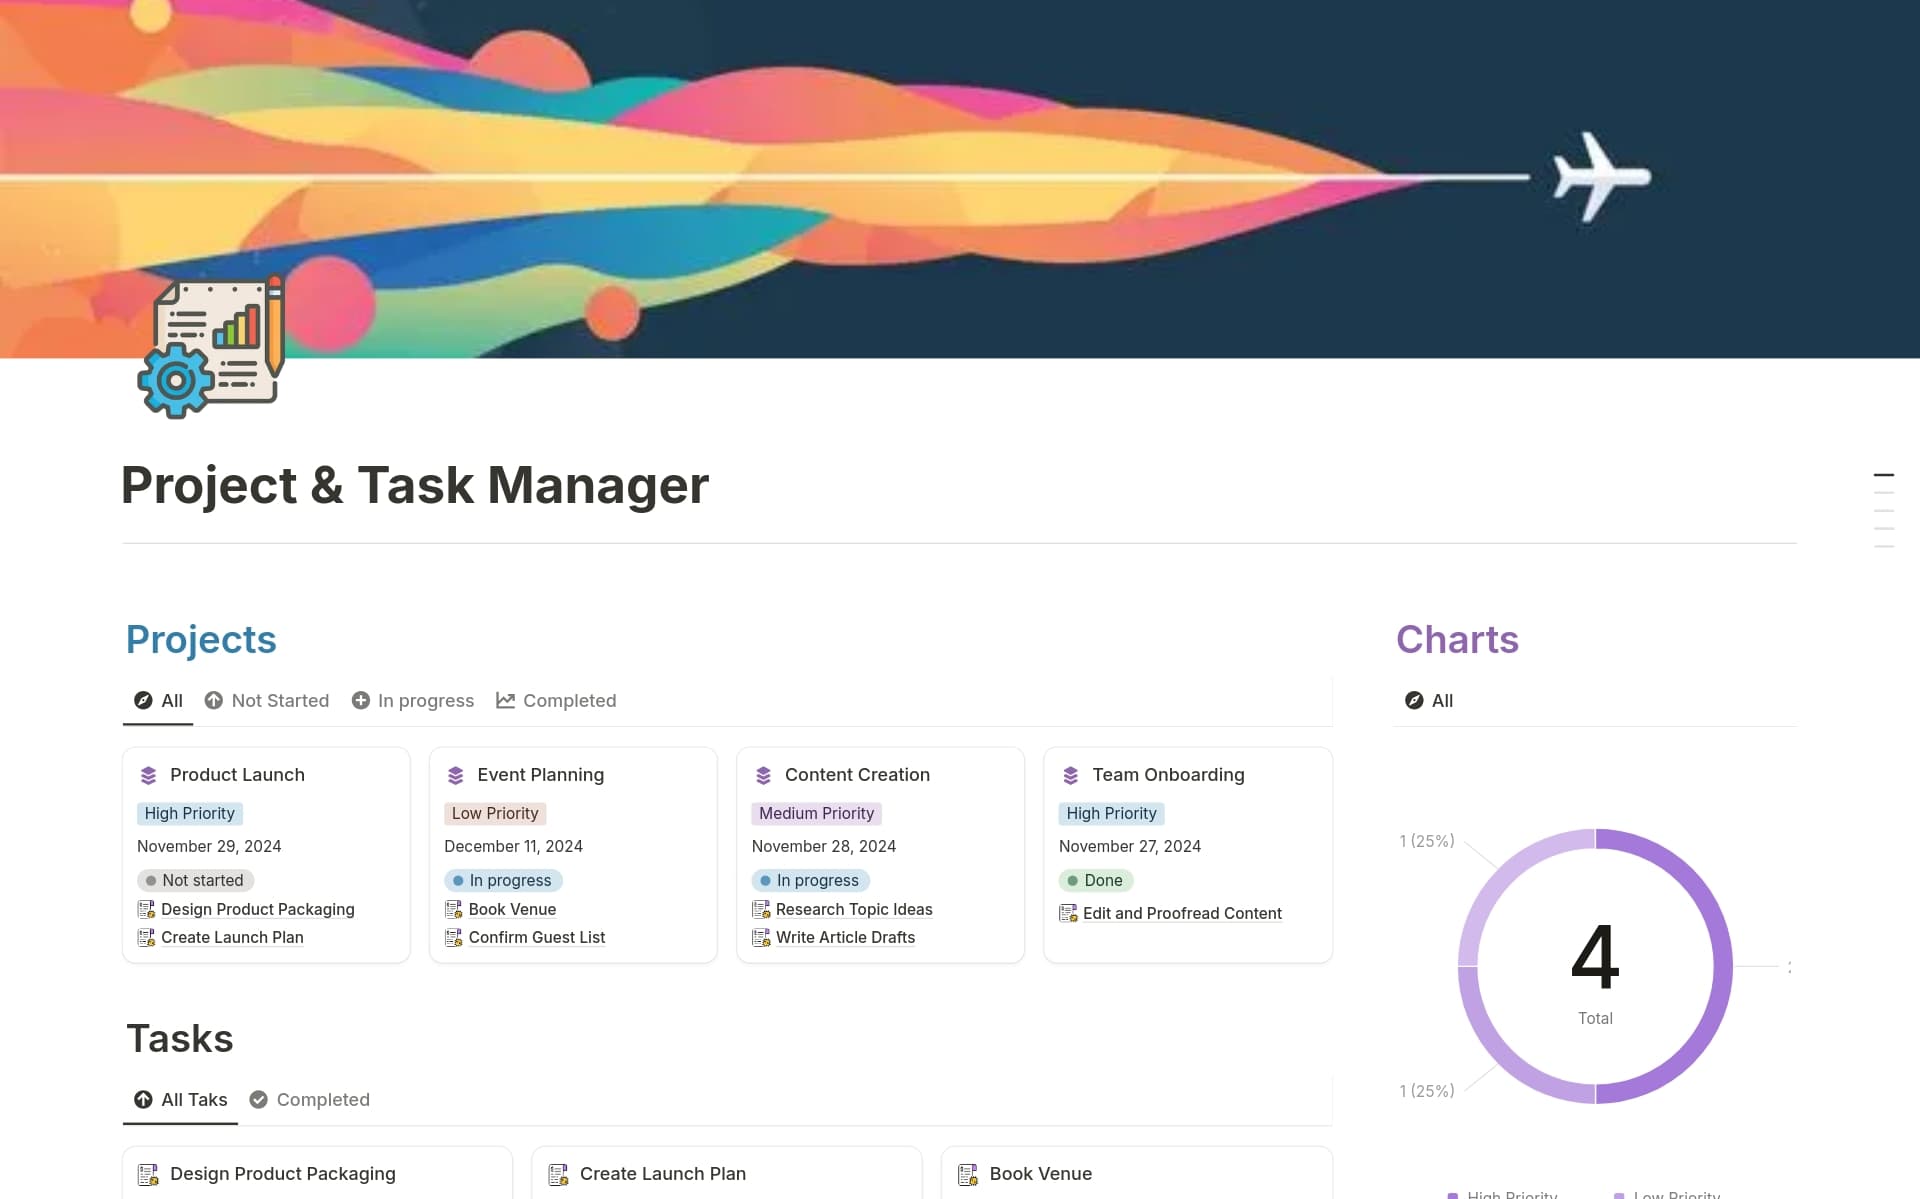
Task: Click the Projects section heading
Action: tap(201, 639)
